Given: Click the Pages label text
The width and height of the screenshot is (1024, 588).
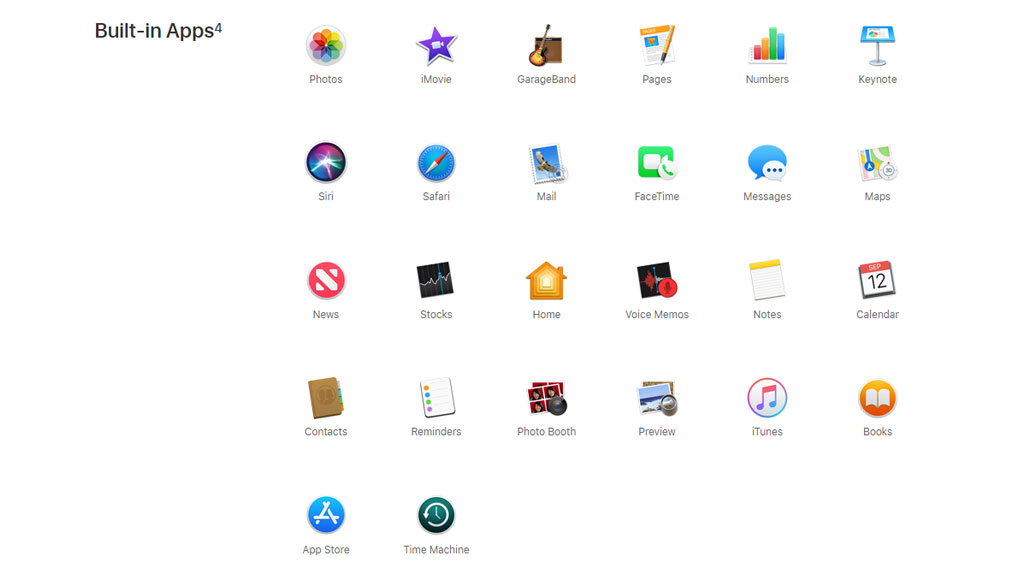Looking at the screenshot, I should [x=657, y=79].
